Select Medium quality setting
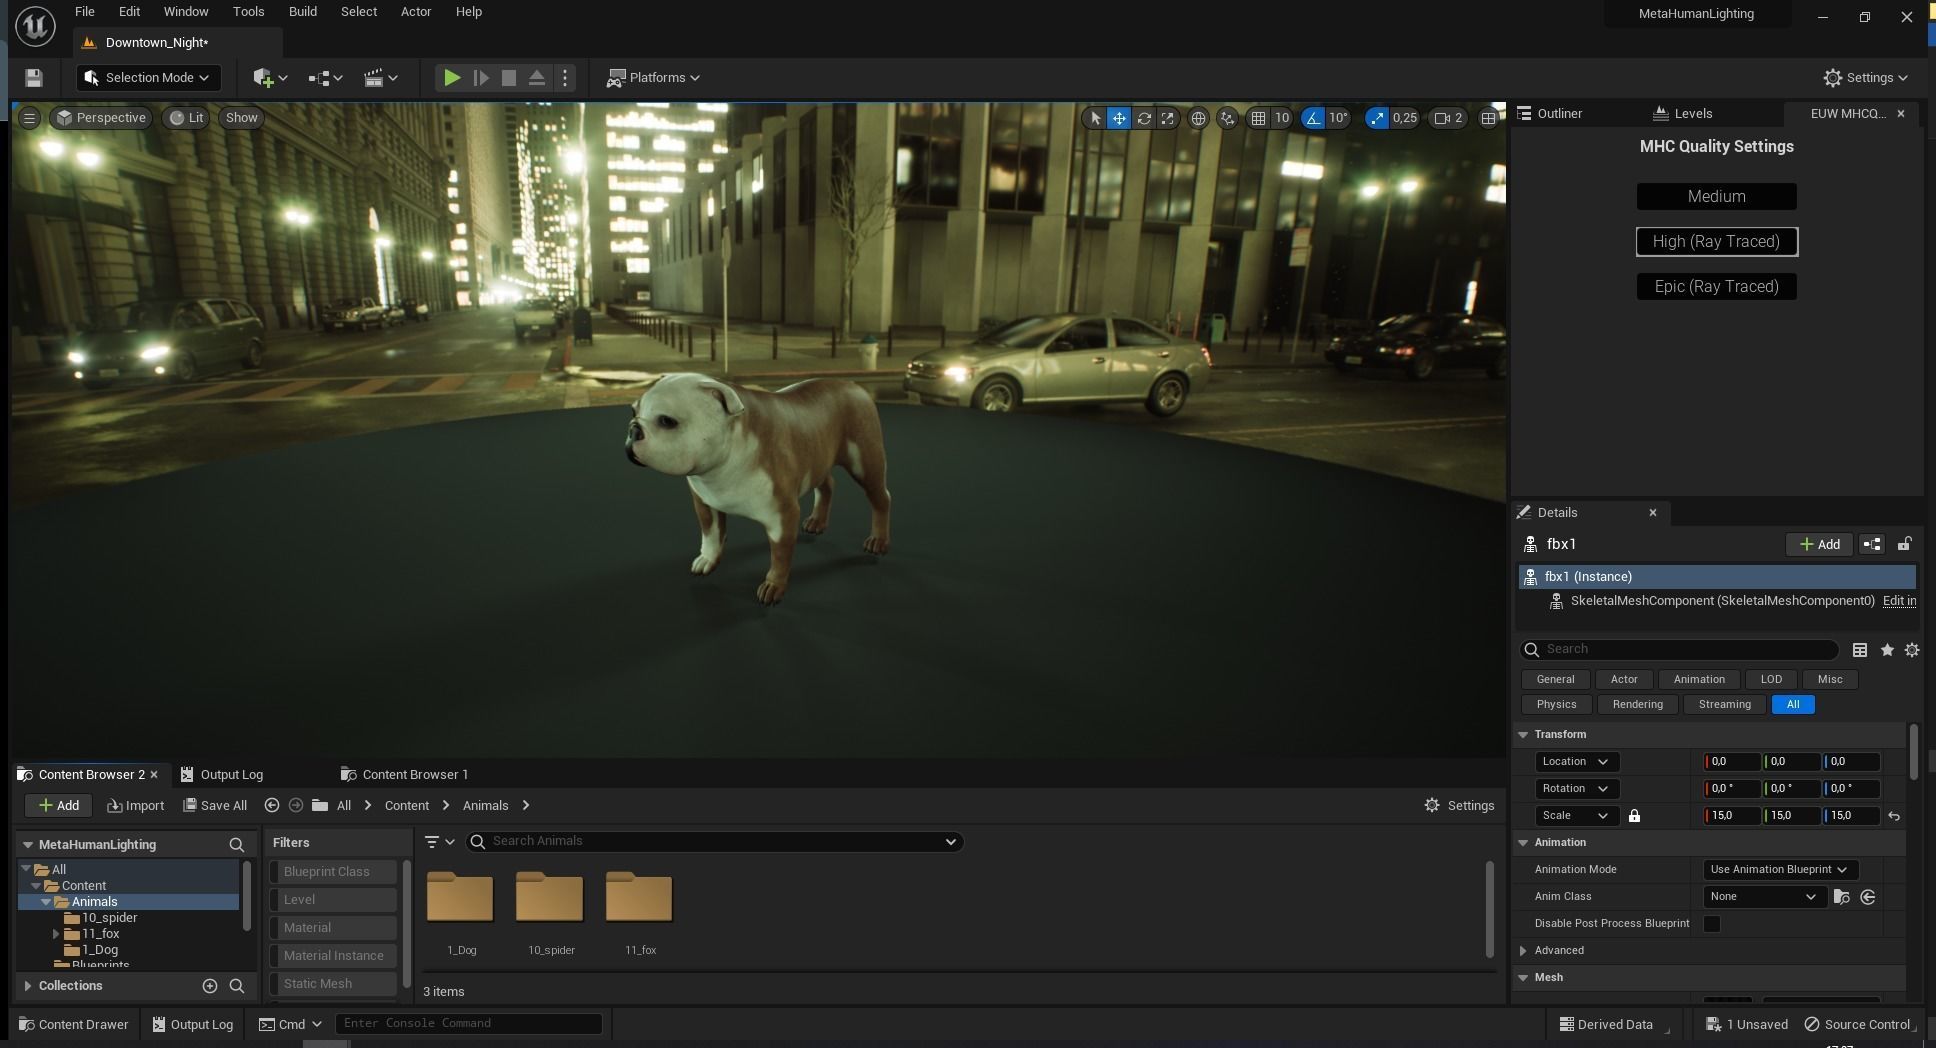 (1716, 197)
